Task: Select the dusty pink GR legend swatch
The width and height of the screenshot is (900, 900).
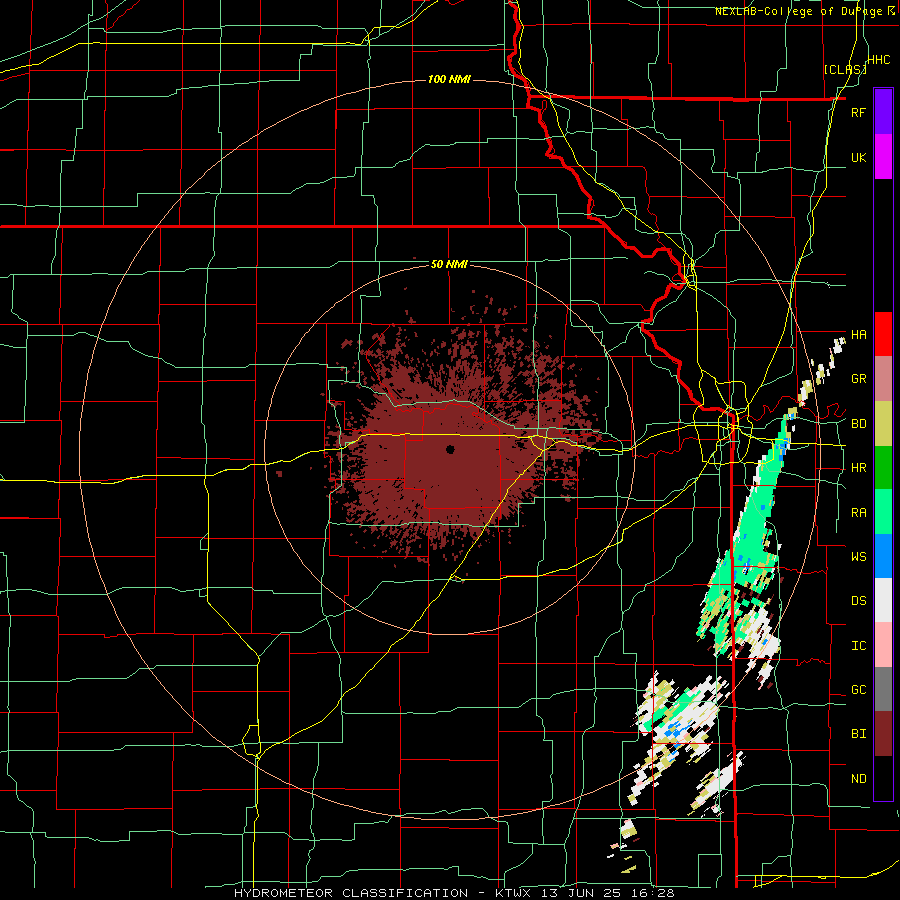Action: [883, 379]
